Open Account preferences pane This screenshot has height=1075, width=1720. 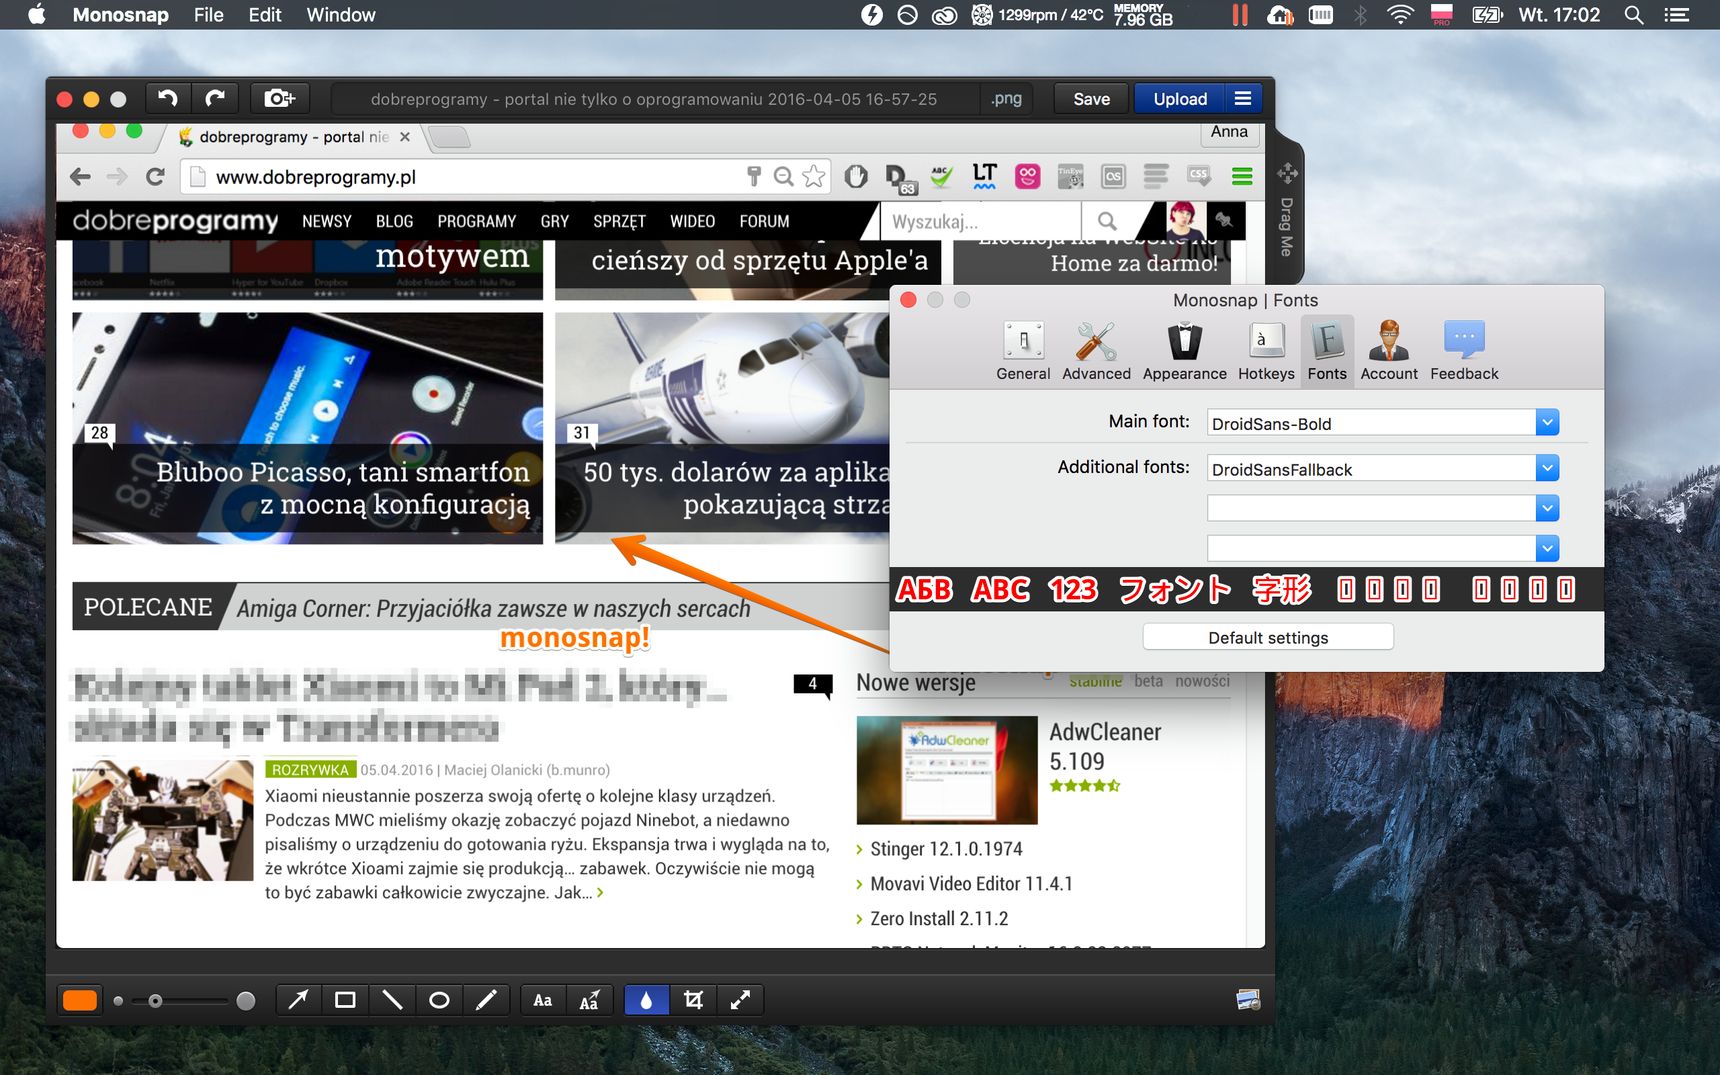click(x=1389, y=351)
